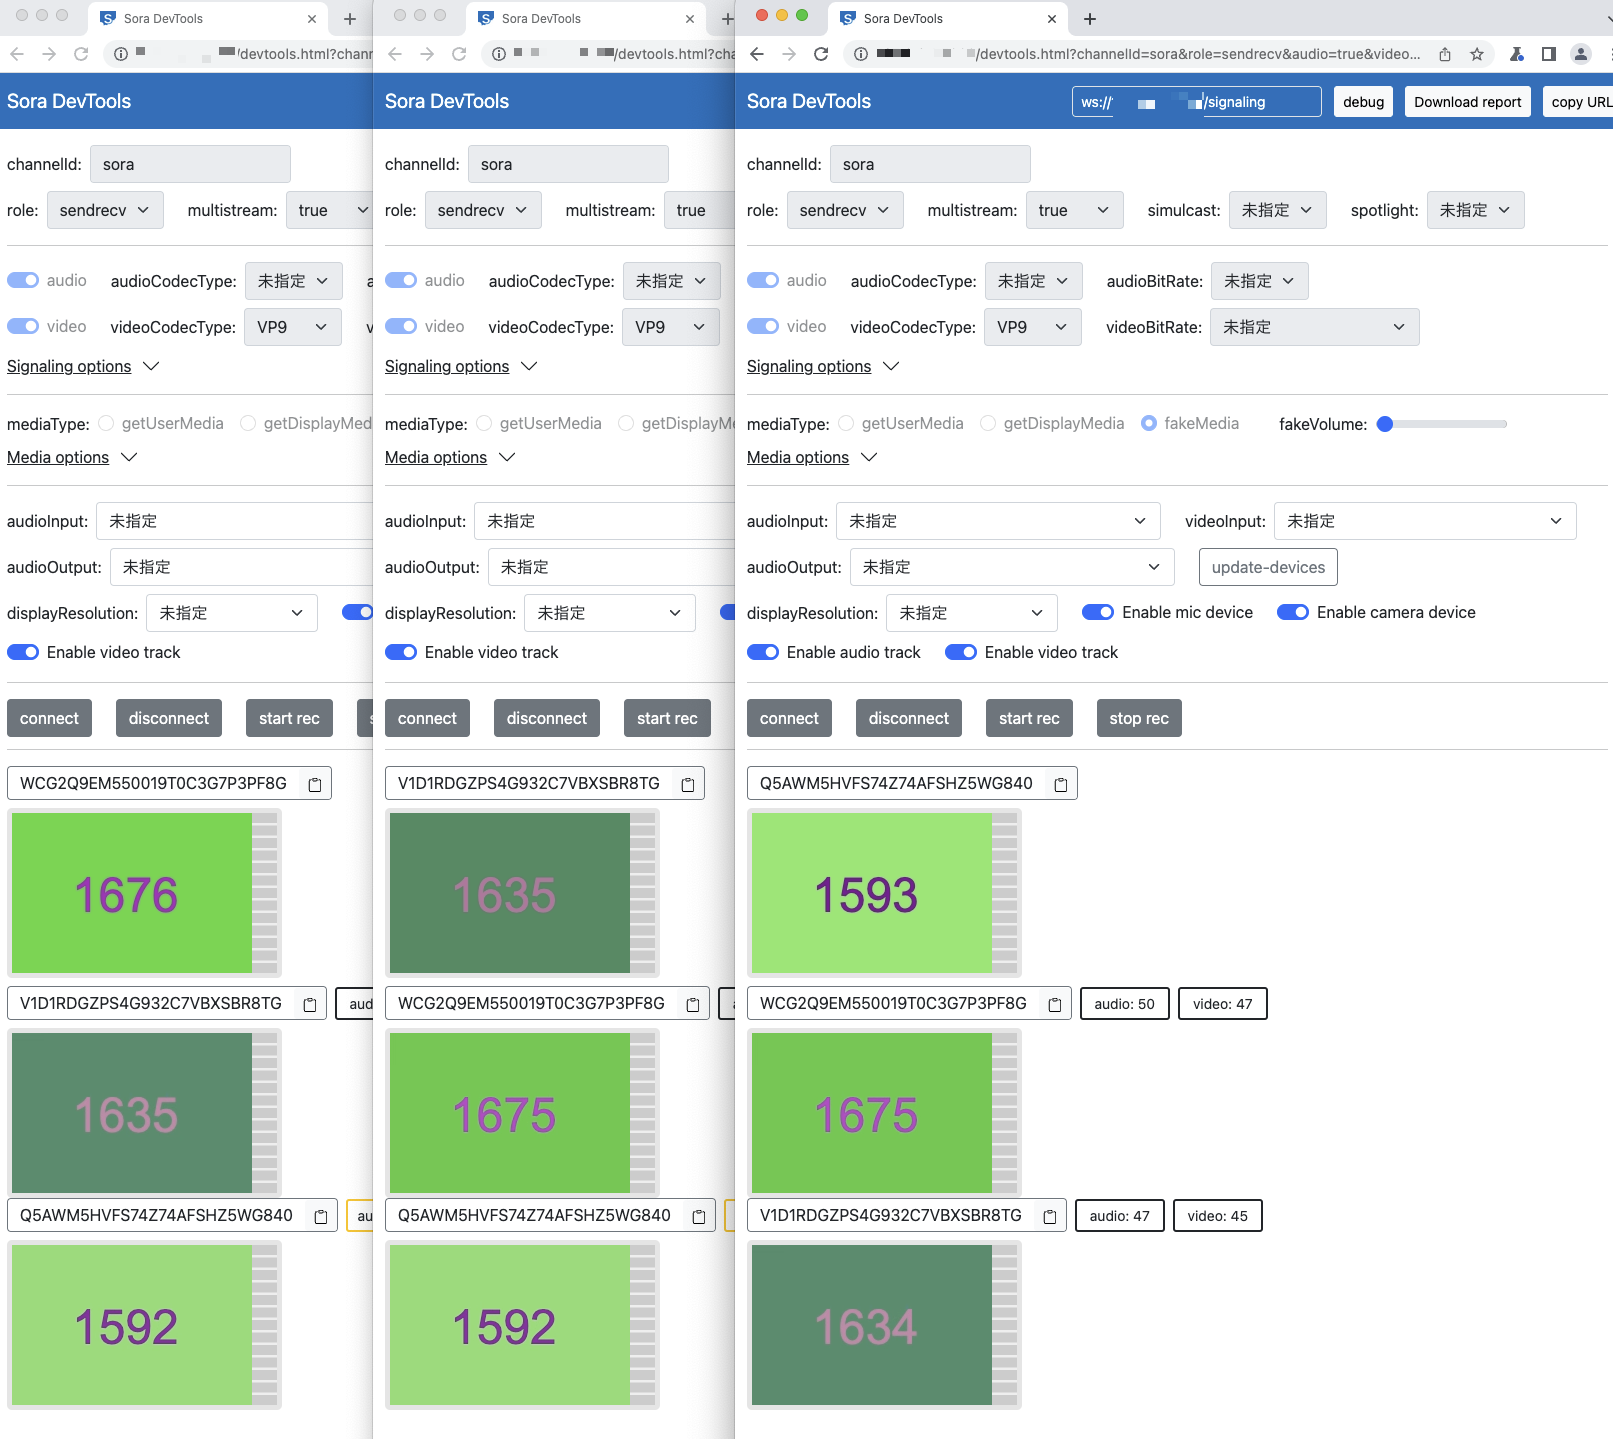Toggle Enable mic device switch
This screenshot has width=1613, height=1439.
tap(1098, 612)
